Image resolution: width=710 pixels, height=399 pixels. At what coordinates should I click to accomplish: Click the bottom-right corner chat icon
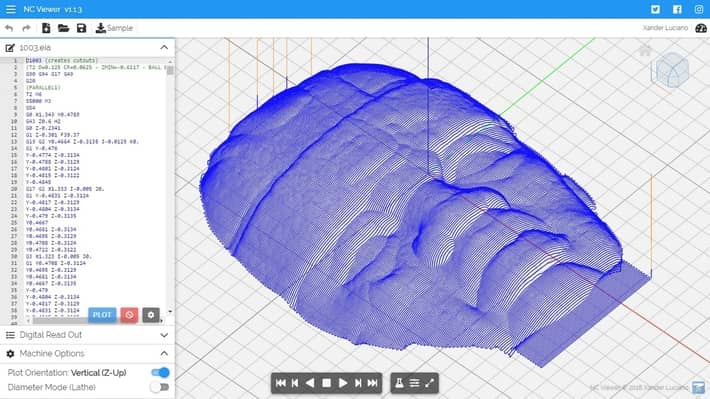tap(698, 387)
